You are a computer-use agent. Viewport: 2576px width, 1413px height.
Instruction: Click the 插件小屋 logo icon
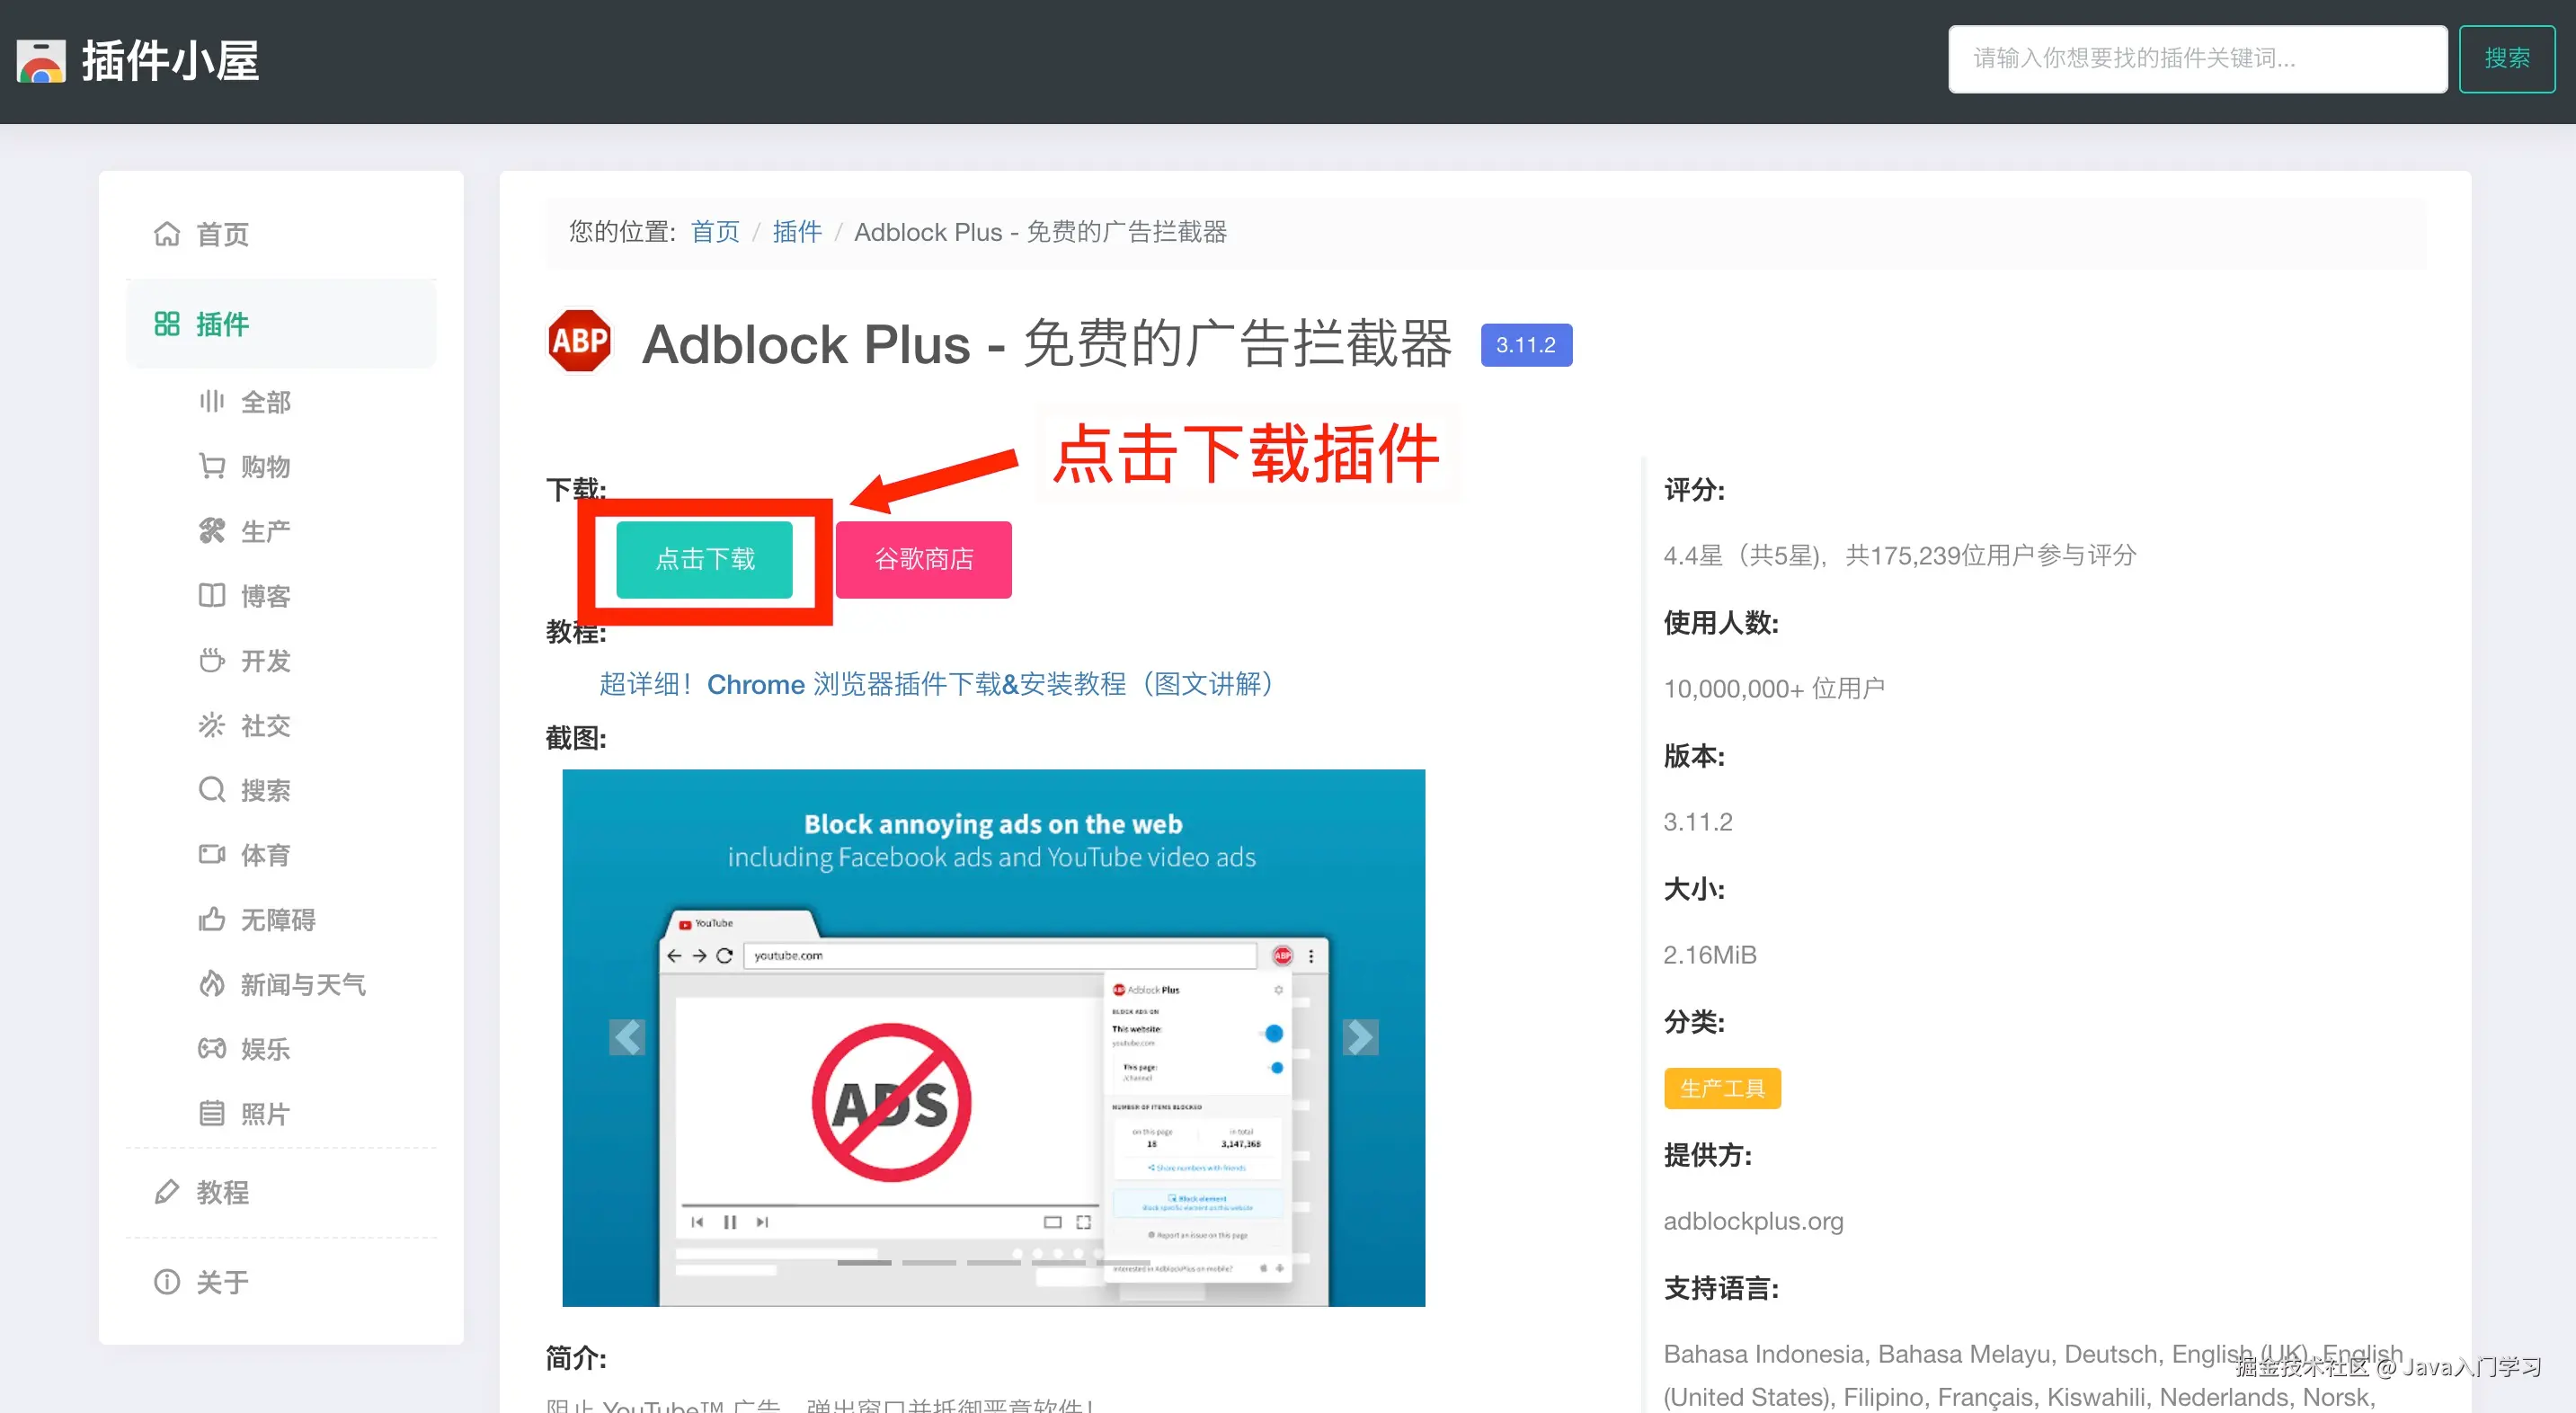pyautogui.click(x=41, y=61)
